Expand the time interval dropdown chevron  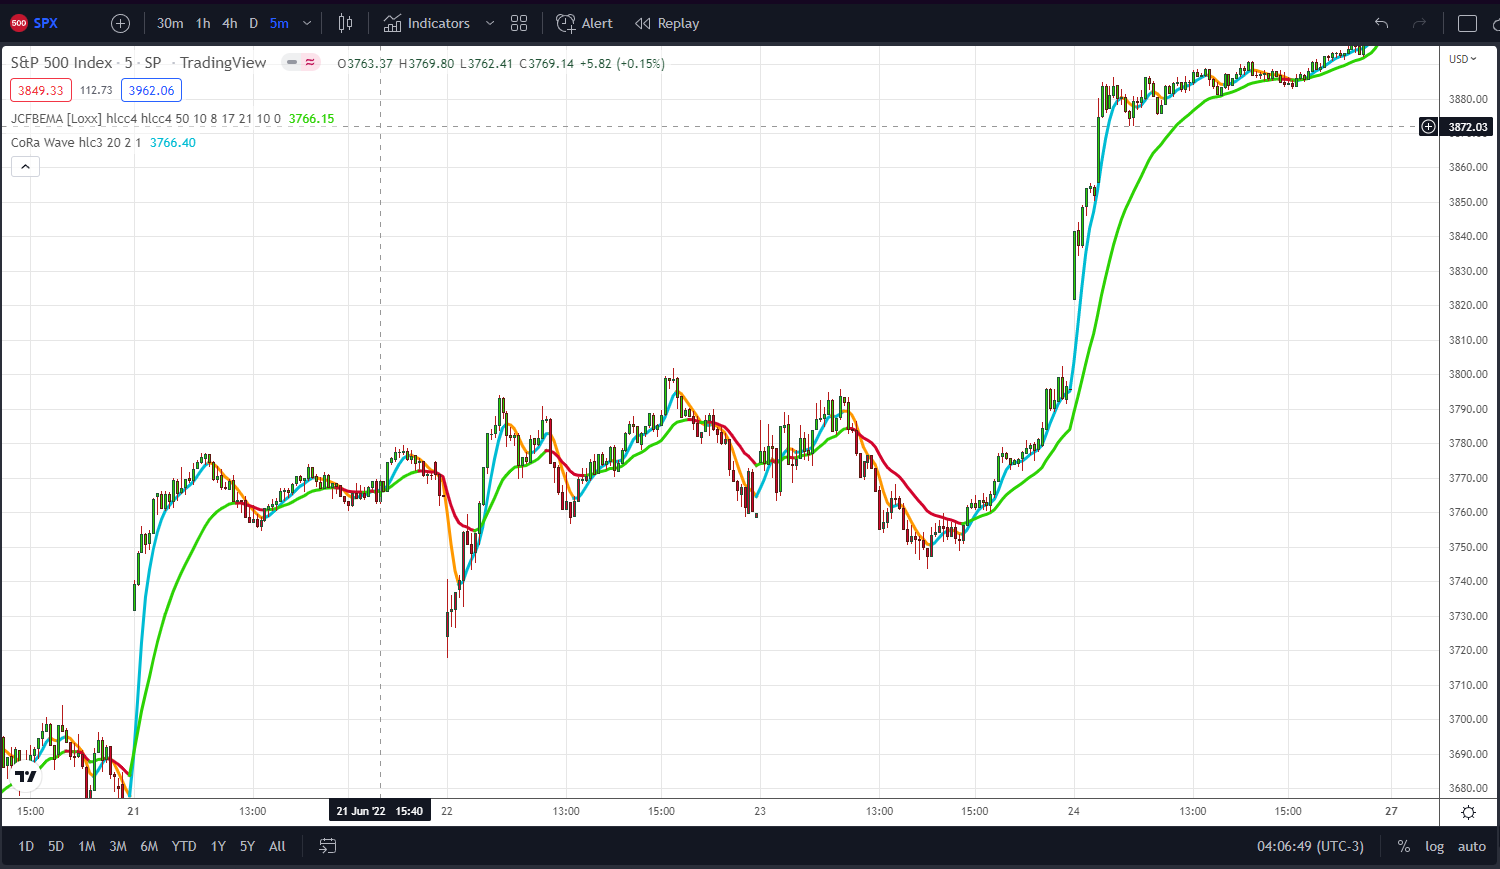tap(307, 23)
